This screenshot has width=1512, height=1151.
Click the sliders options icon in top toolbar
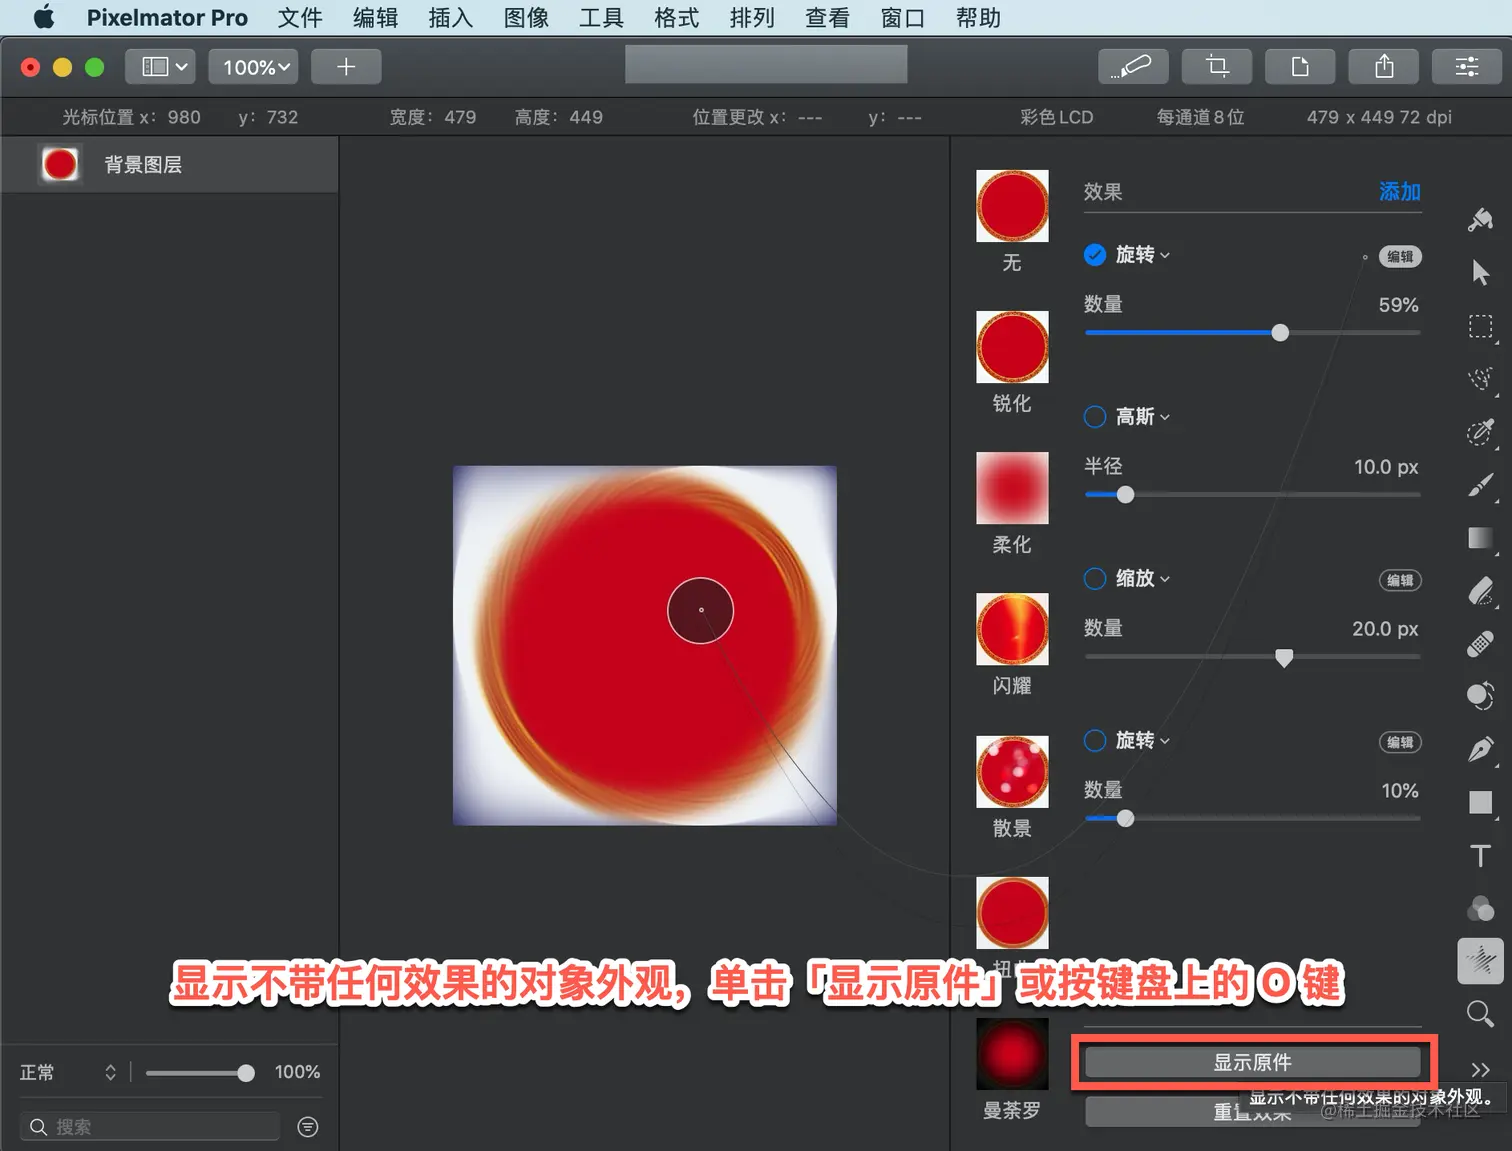[x=1467, y=67]
